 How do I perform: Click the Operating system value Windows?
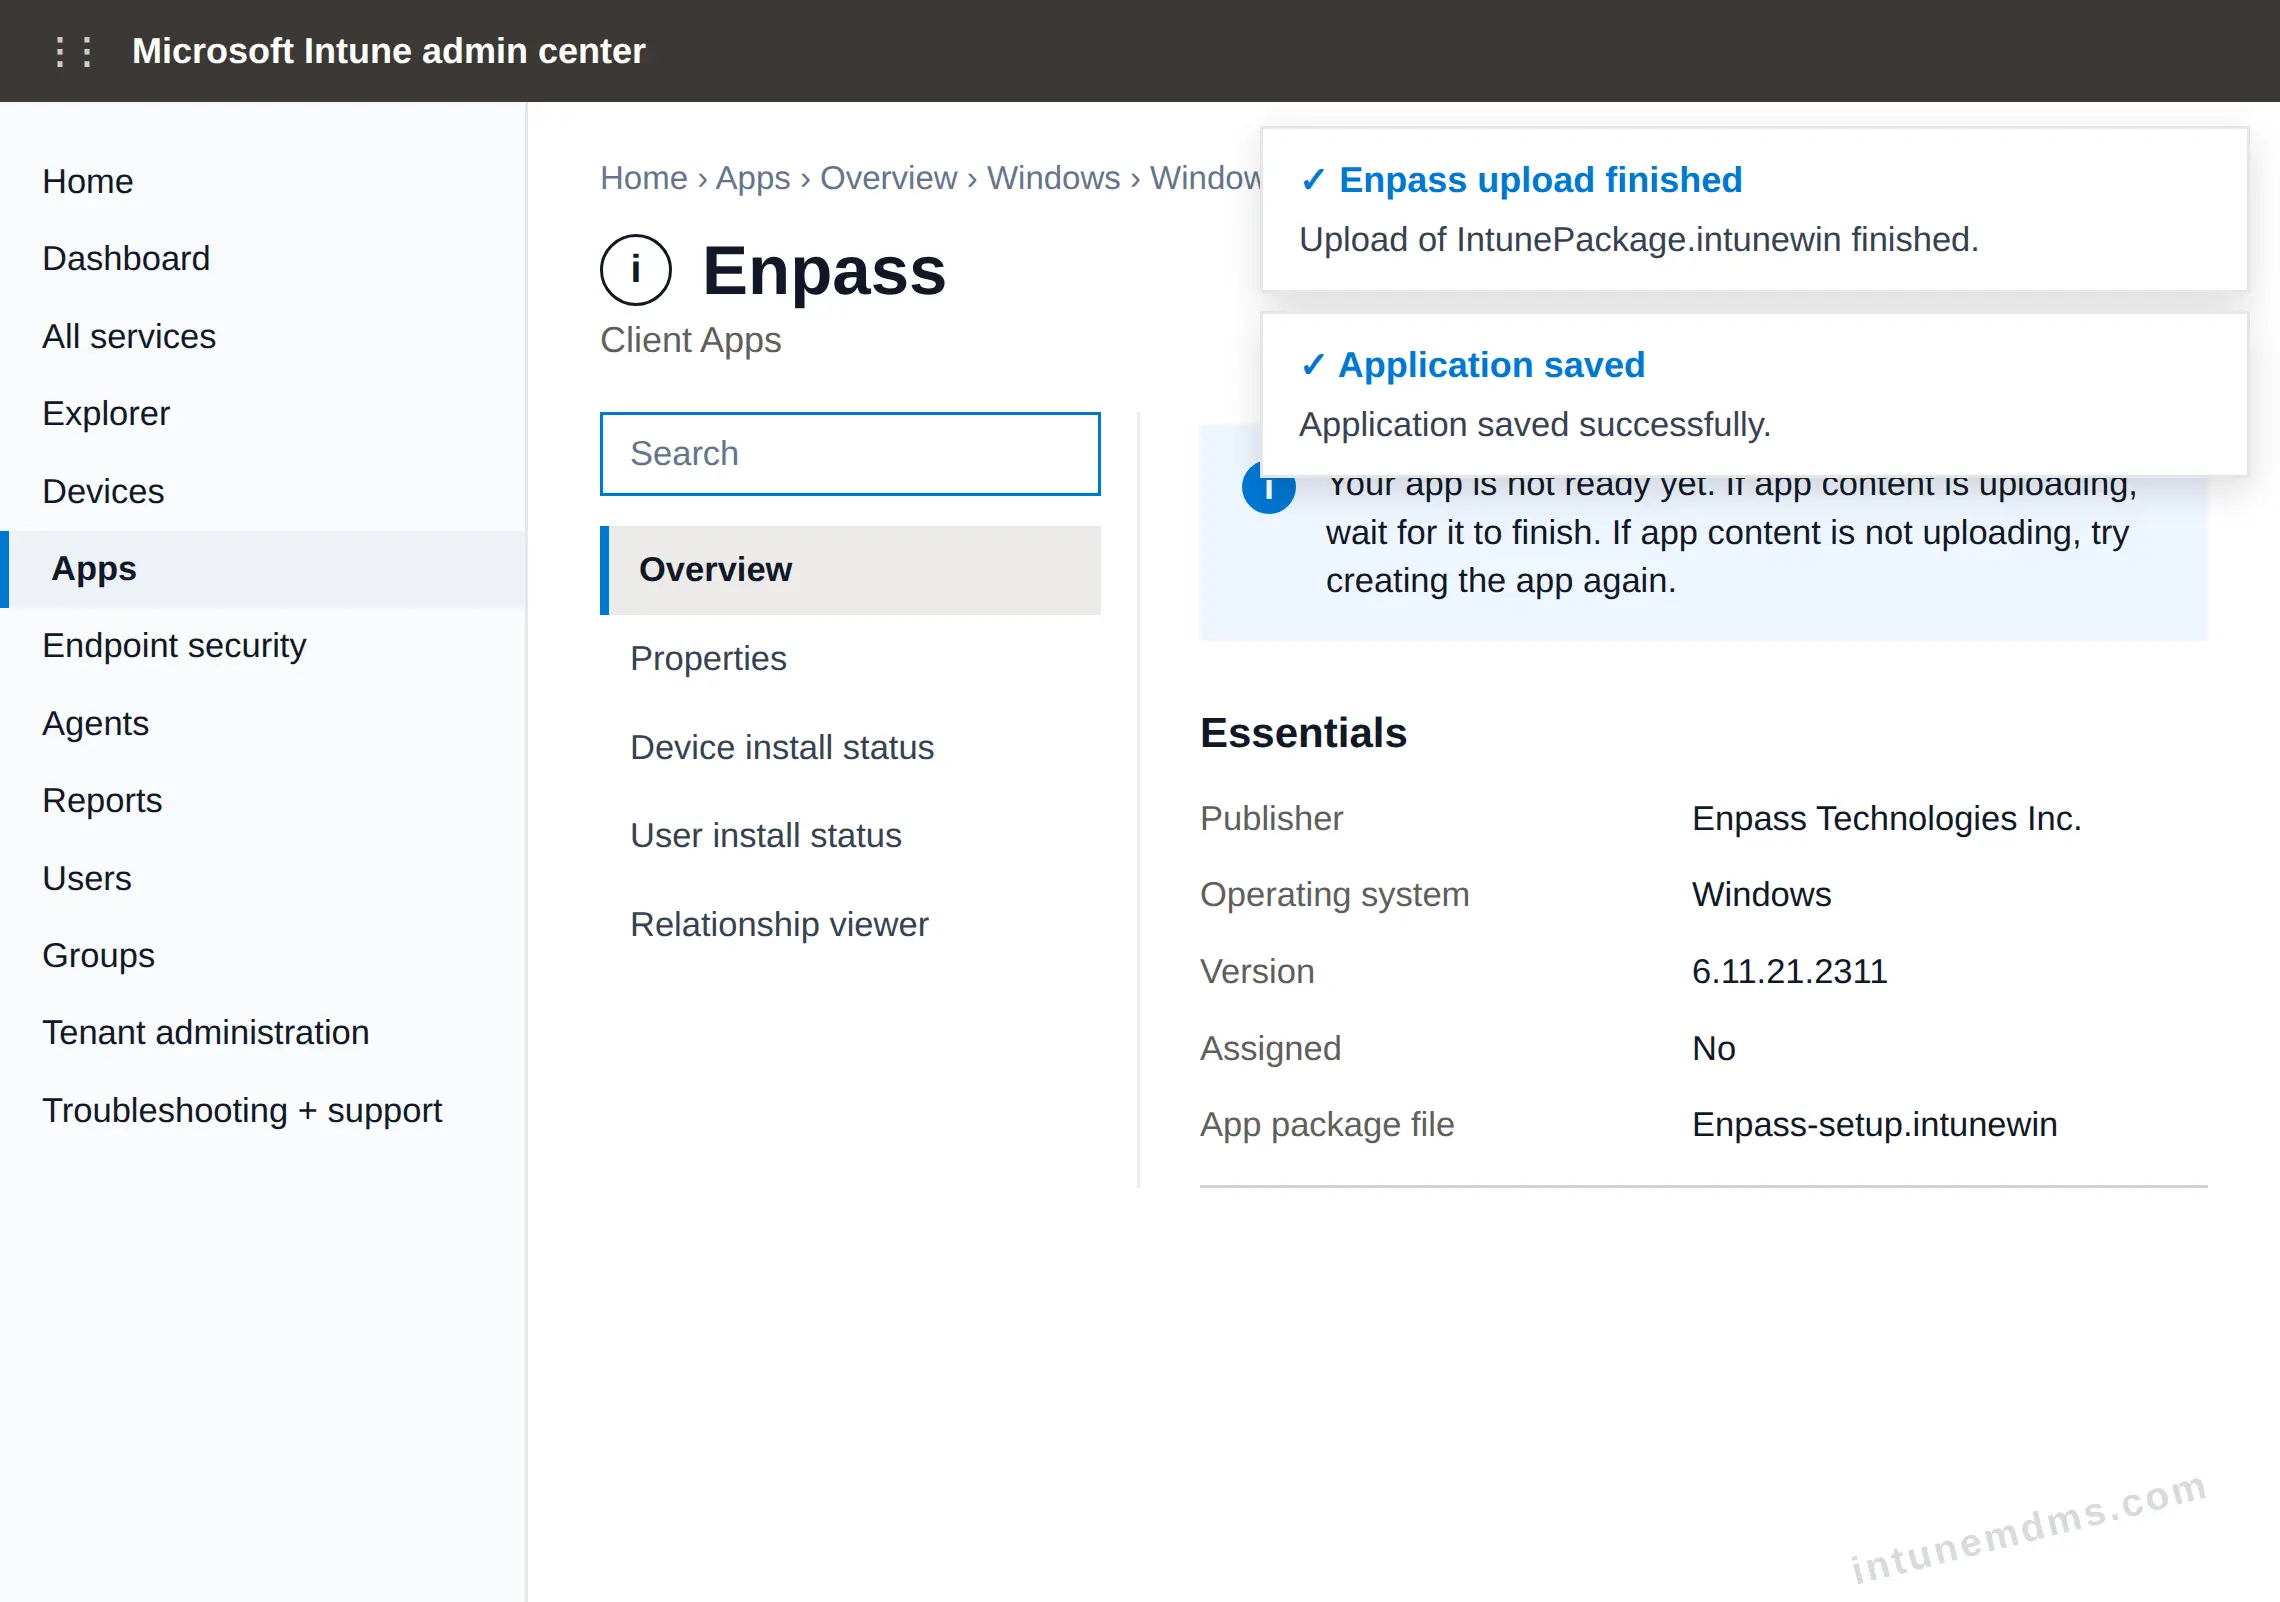[x=1761, y=895]
